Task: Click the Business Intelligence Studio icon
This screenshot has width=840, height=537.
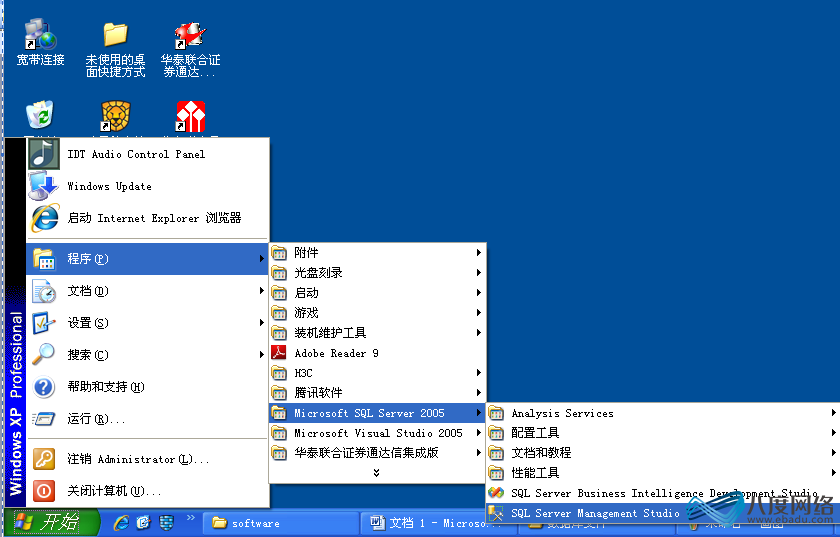Action: (496, 493)
